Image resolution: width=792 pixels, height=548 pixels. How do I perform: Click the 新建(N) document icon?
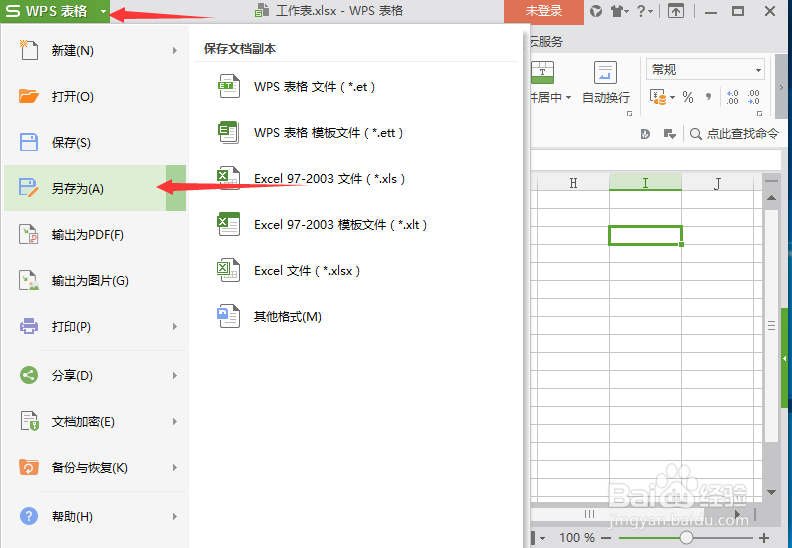coord(29,50)
